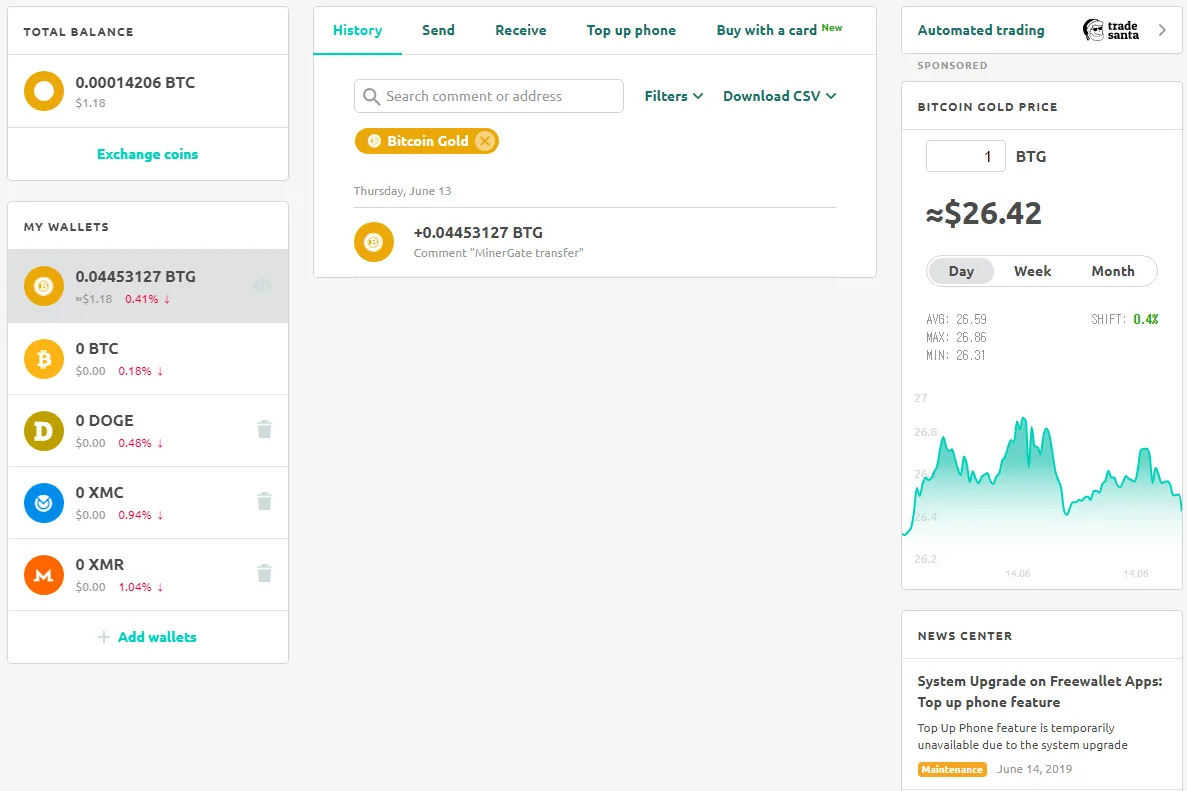Select the Month chart range

pyautogui.click(x=1113, y=271)
